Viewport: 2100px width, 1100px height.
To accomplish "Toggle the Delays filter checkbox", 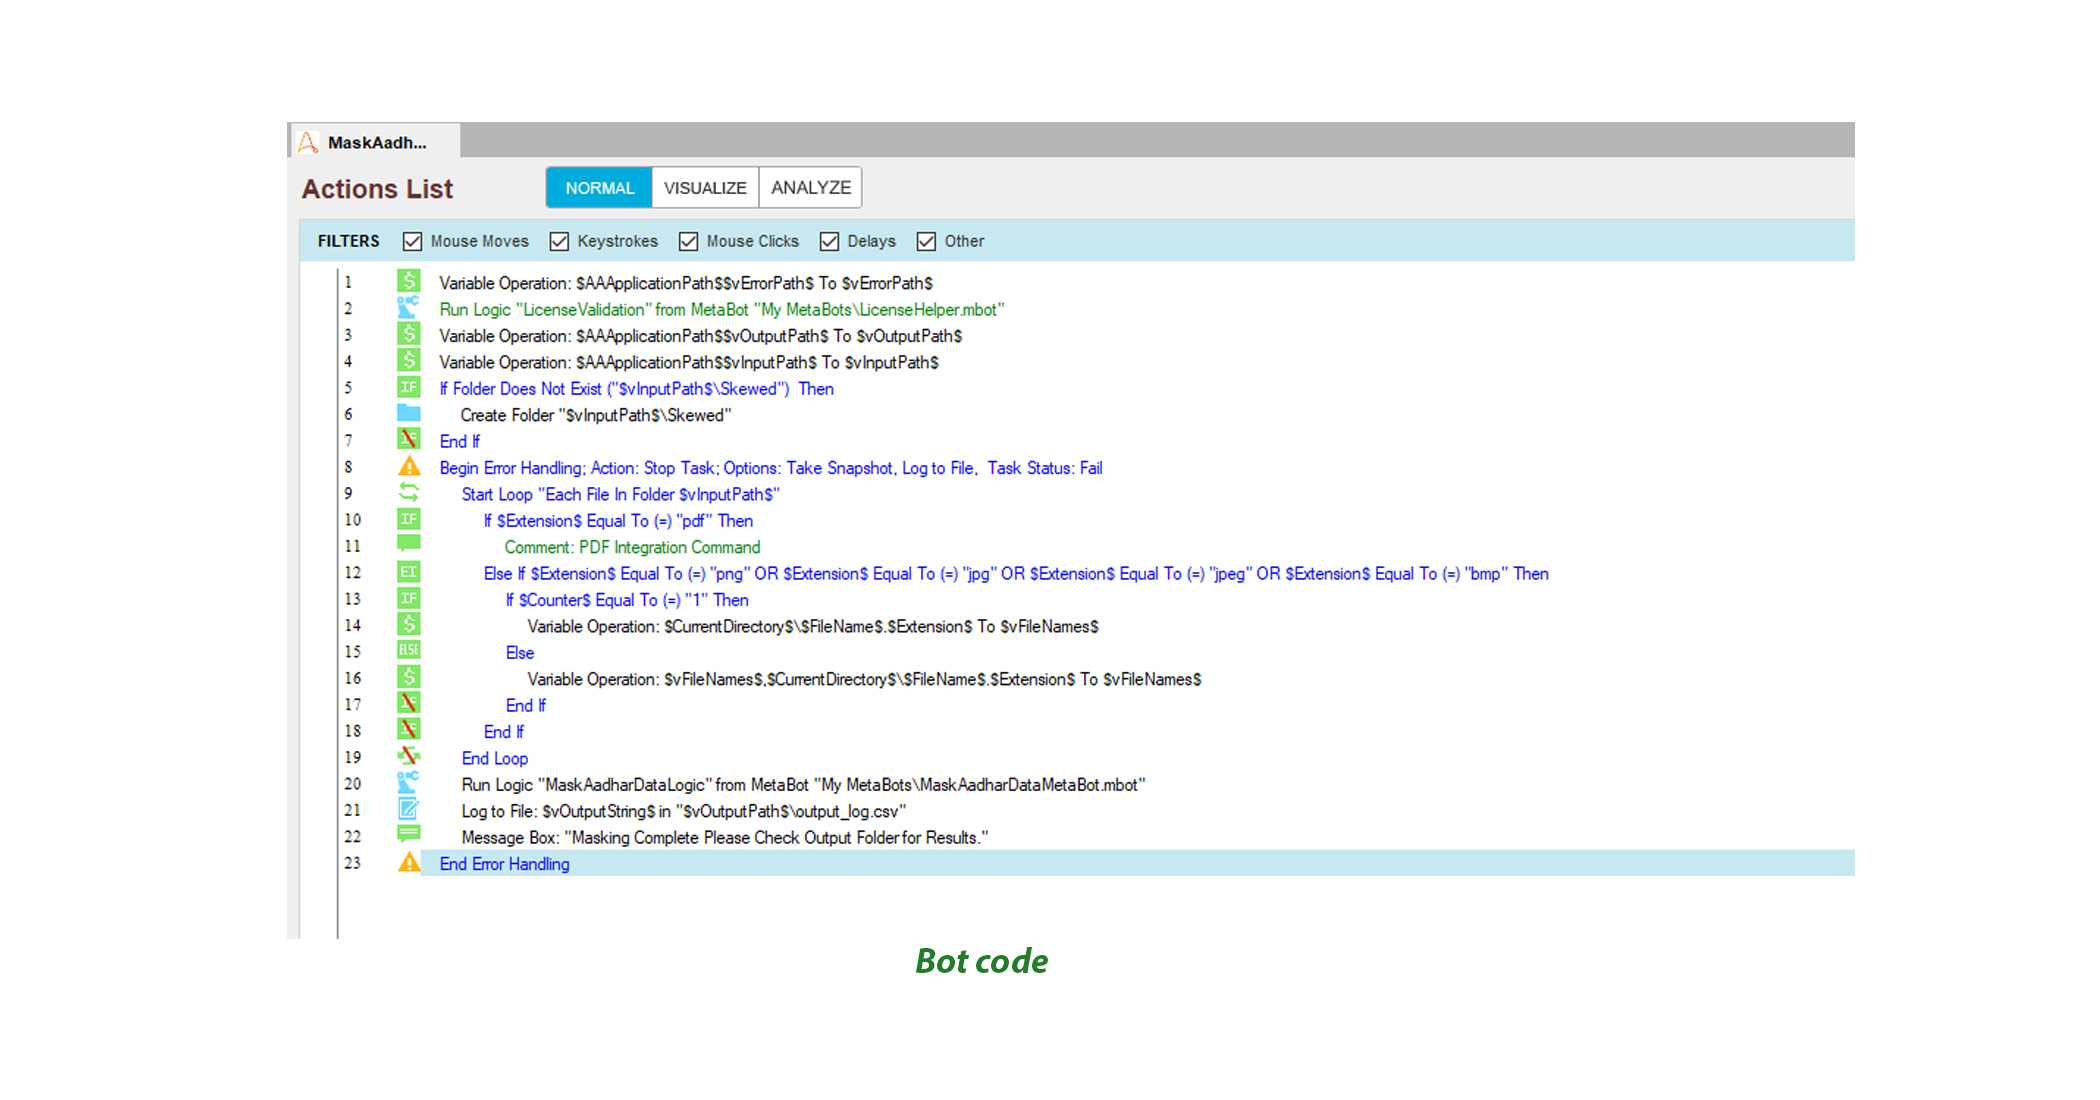I will click(829, 241).
